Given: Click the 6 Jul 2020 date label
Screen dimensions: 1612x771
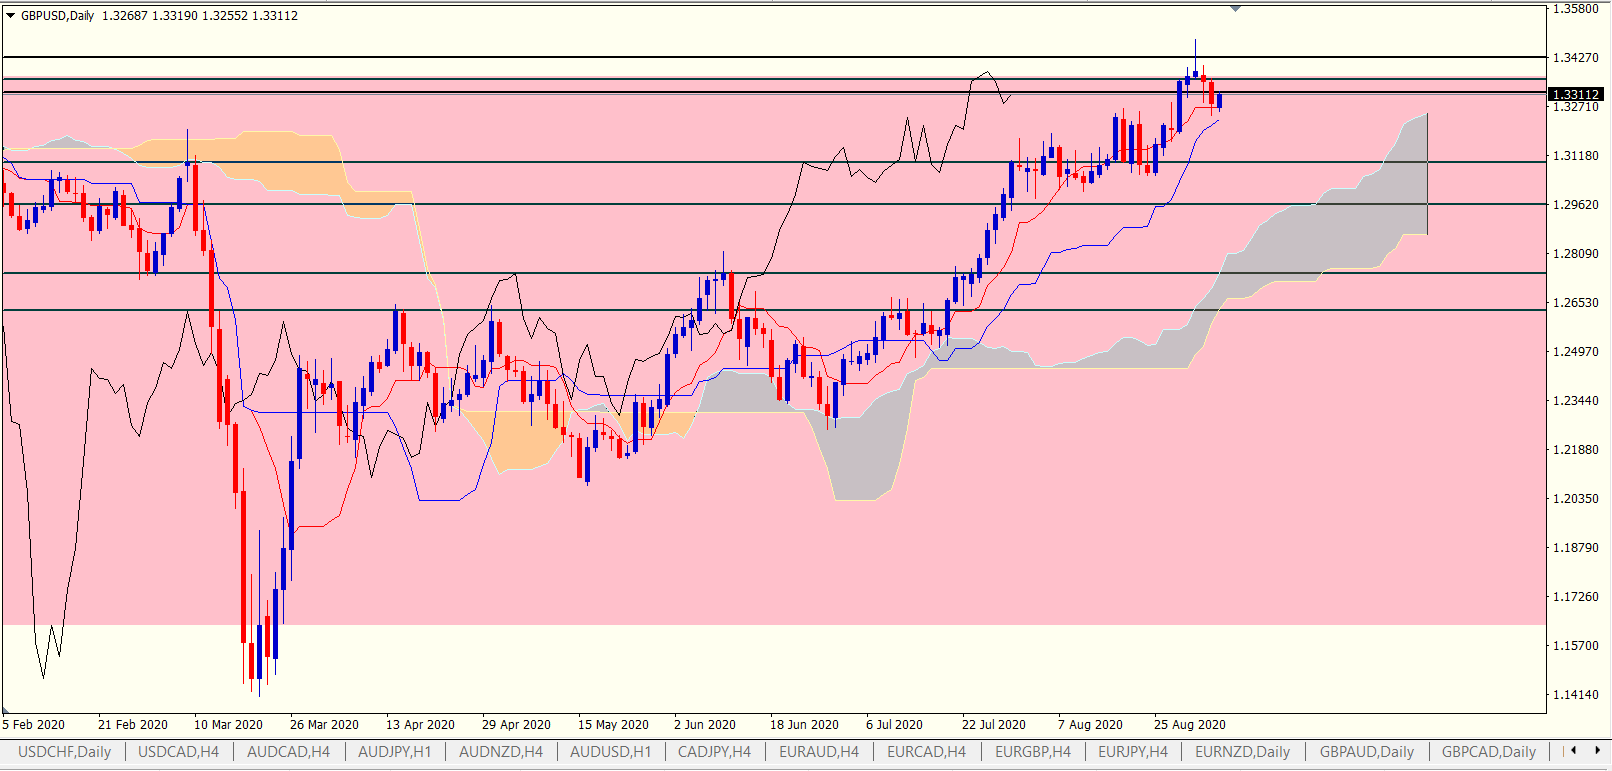Looking at the screenshot, I should (895, 725).
